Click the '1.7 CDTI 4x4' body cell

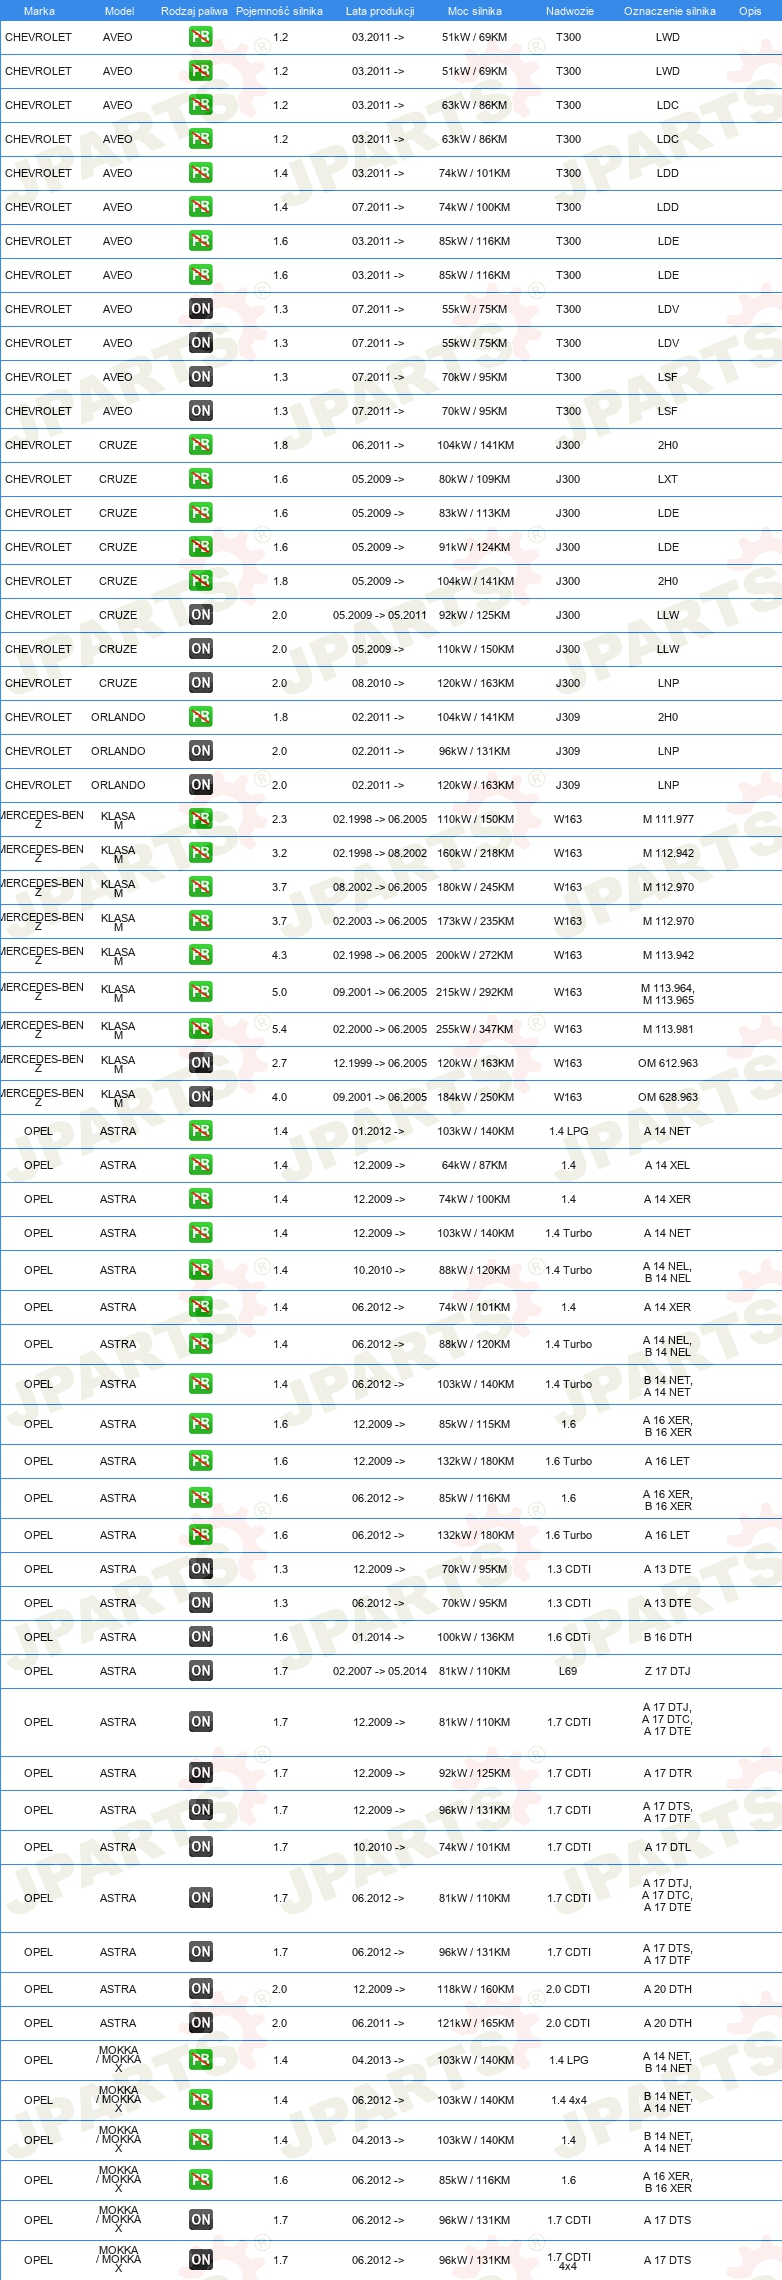click(x=569, y=2260)
